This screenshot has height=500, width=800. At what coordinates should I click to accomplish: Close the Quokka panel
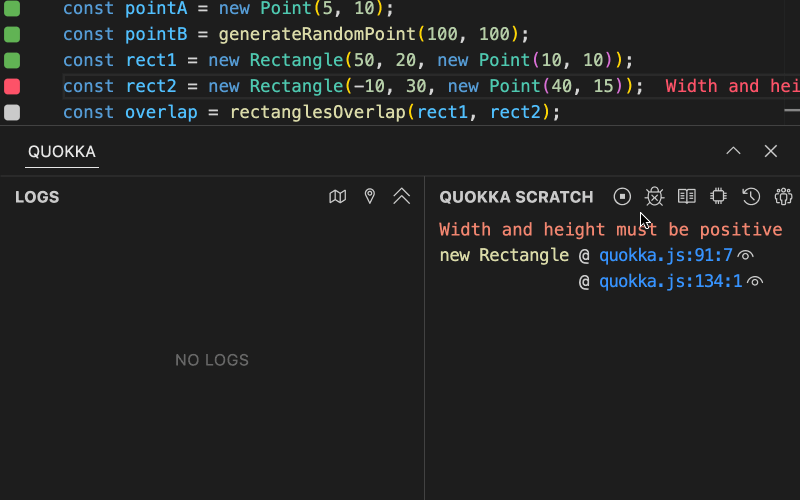pyautogui.click(x=770, y=151)
